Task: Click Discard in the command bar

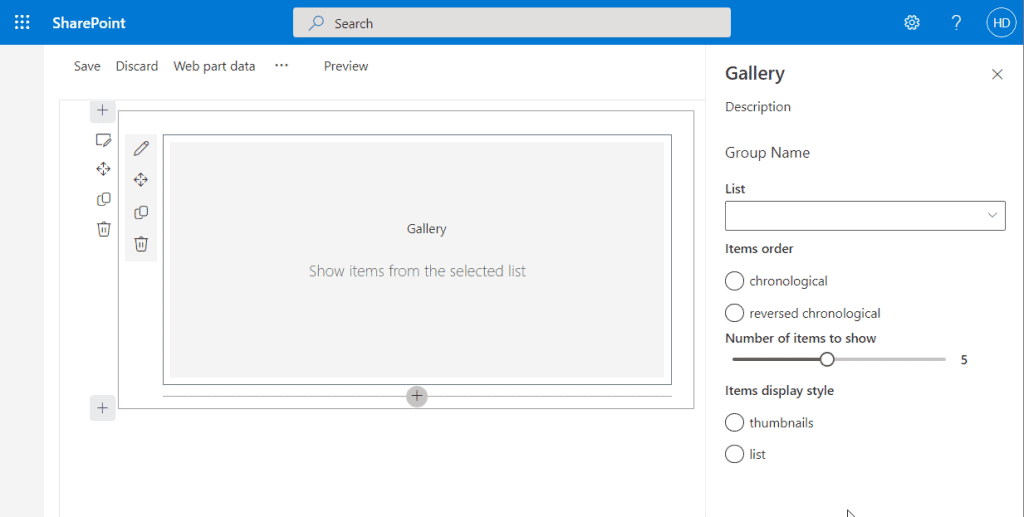Action: [136, 66]
